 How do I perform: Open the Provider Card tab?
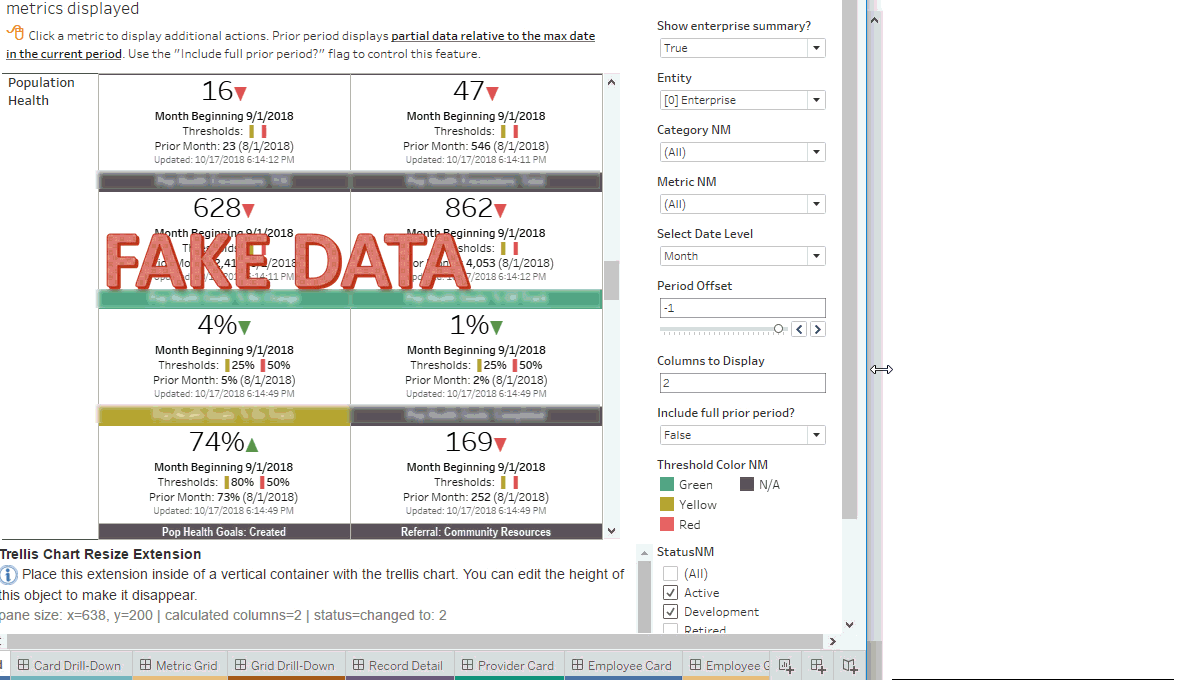[508, 665]
